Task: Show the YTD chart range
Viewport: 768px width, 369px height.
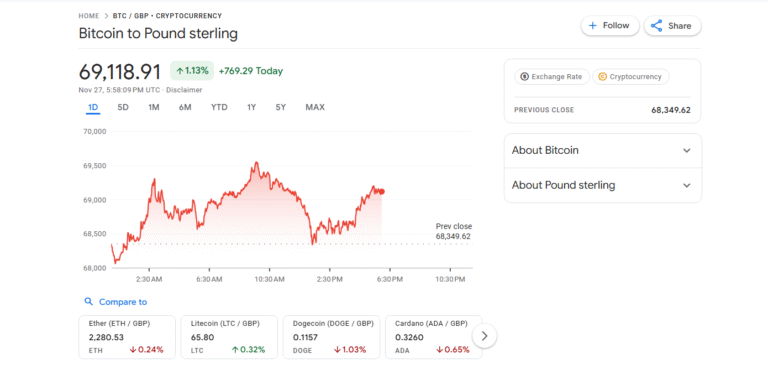Action: tap(219, 107)
